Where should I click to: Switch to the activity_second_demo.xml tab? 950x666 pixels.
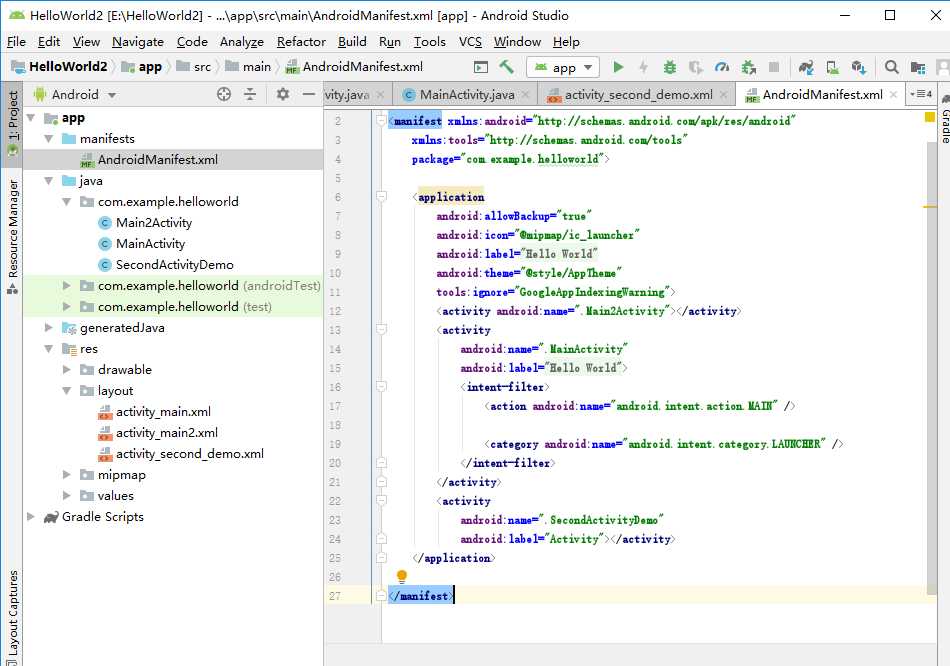[x=639, y=95]
